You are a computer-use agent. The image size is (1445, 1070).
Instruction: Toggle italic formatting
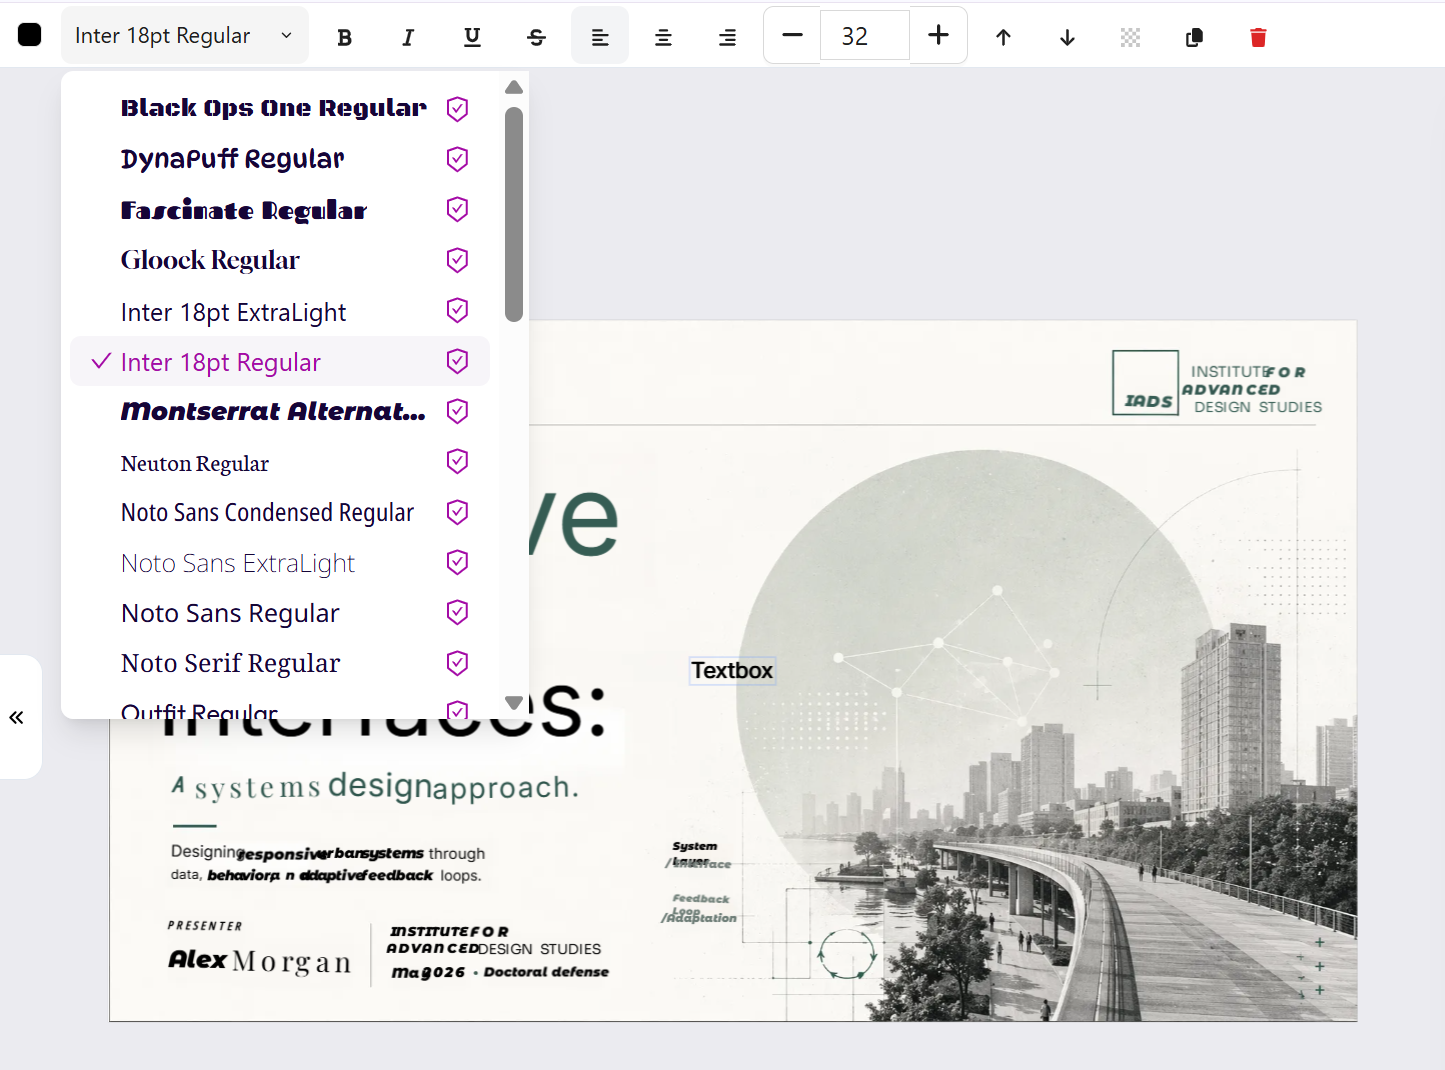click(x=408, y=37)
